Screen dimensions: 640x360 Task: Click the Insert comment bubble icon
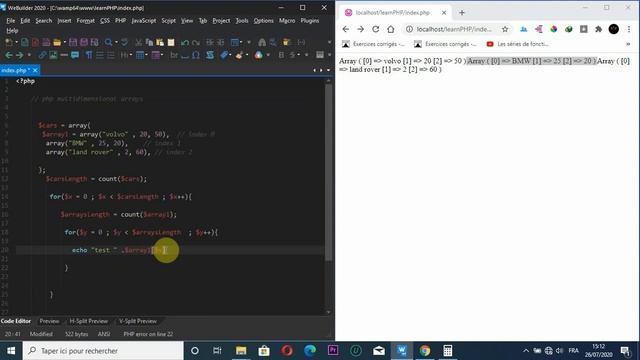[x=75, y=55]
